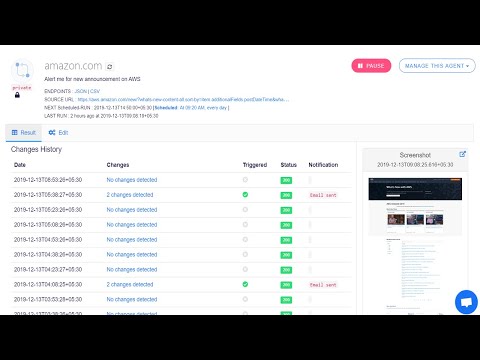Click date 2019-12-13T04:08:25+05:30
Viewport: 480px width, 360px height.
[48, 284]
